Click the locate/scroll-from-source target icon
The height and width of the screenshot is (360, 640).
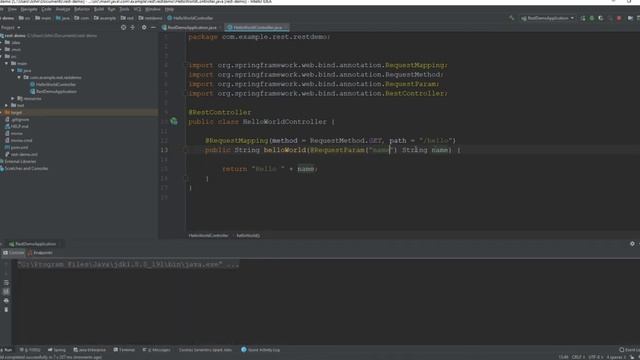coord(123,27)
